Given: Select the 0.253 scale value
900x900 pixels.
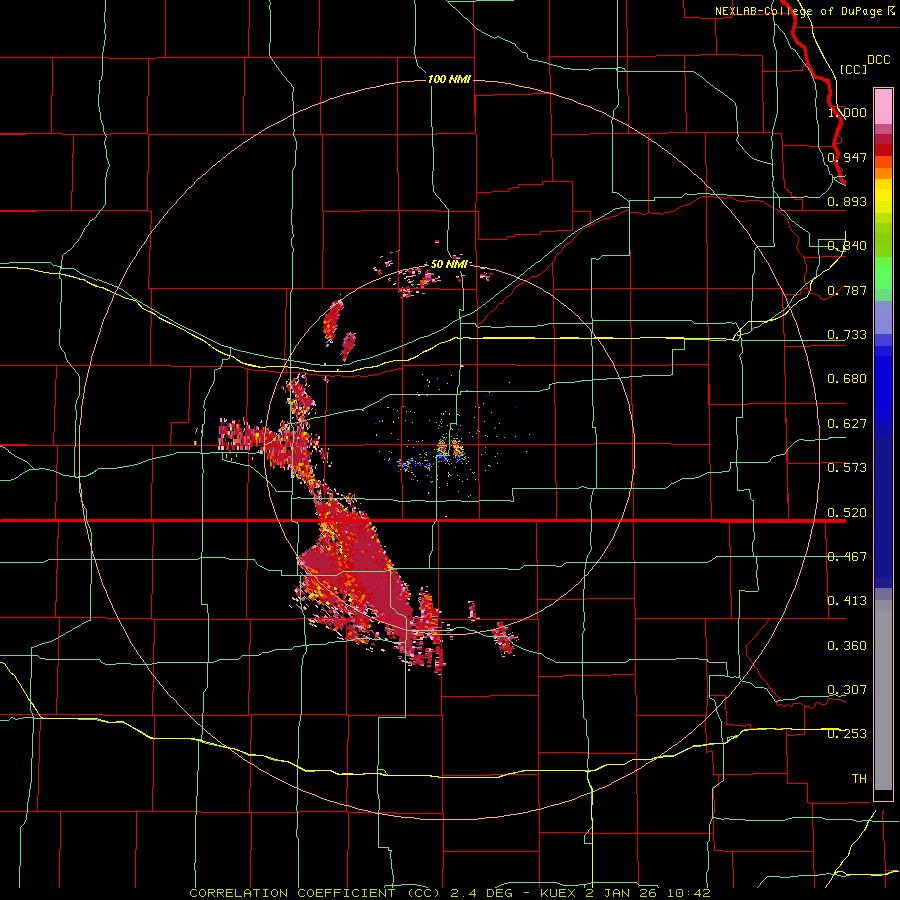Looking at the screenshot, I should tap(847, 734).
